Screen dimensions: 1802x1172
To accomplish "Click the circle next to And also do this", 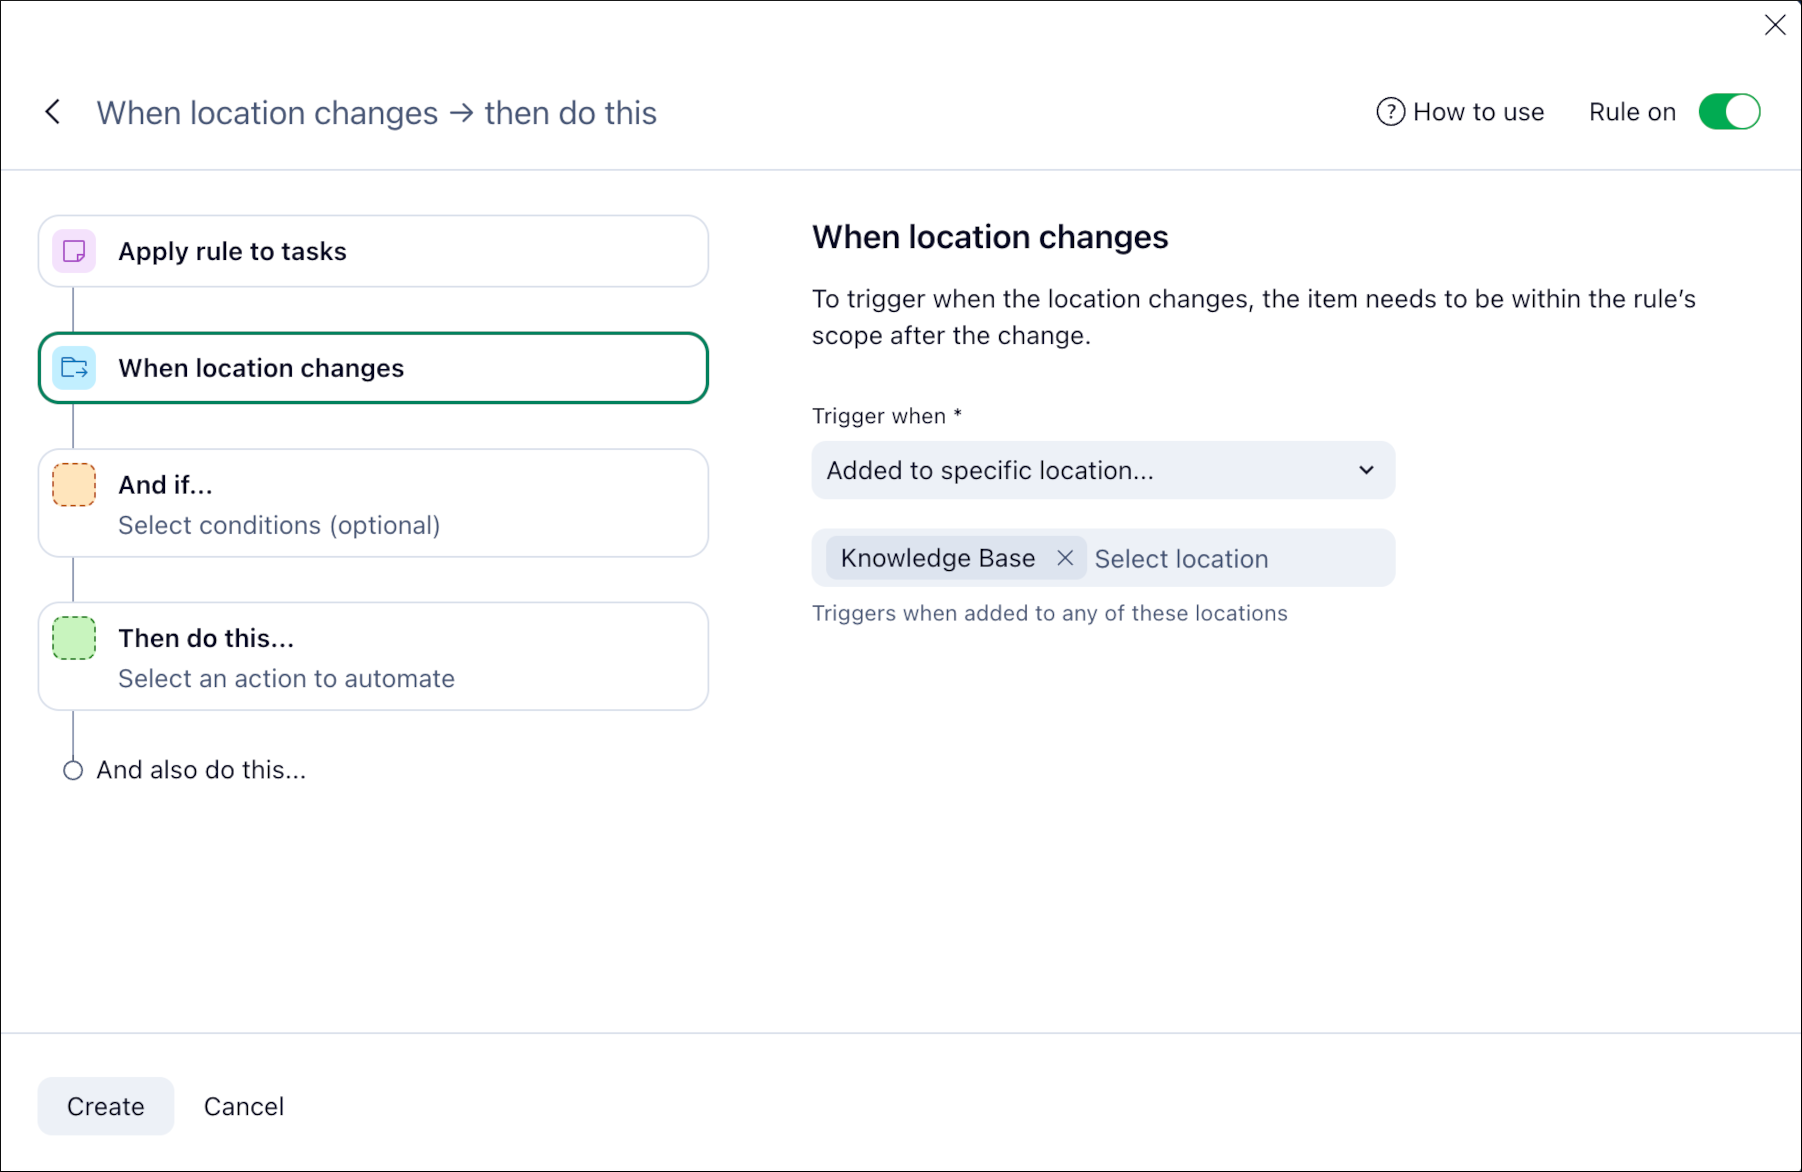I will pyautogui.click(x=73, y=770).
